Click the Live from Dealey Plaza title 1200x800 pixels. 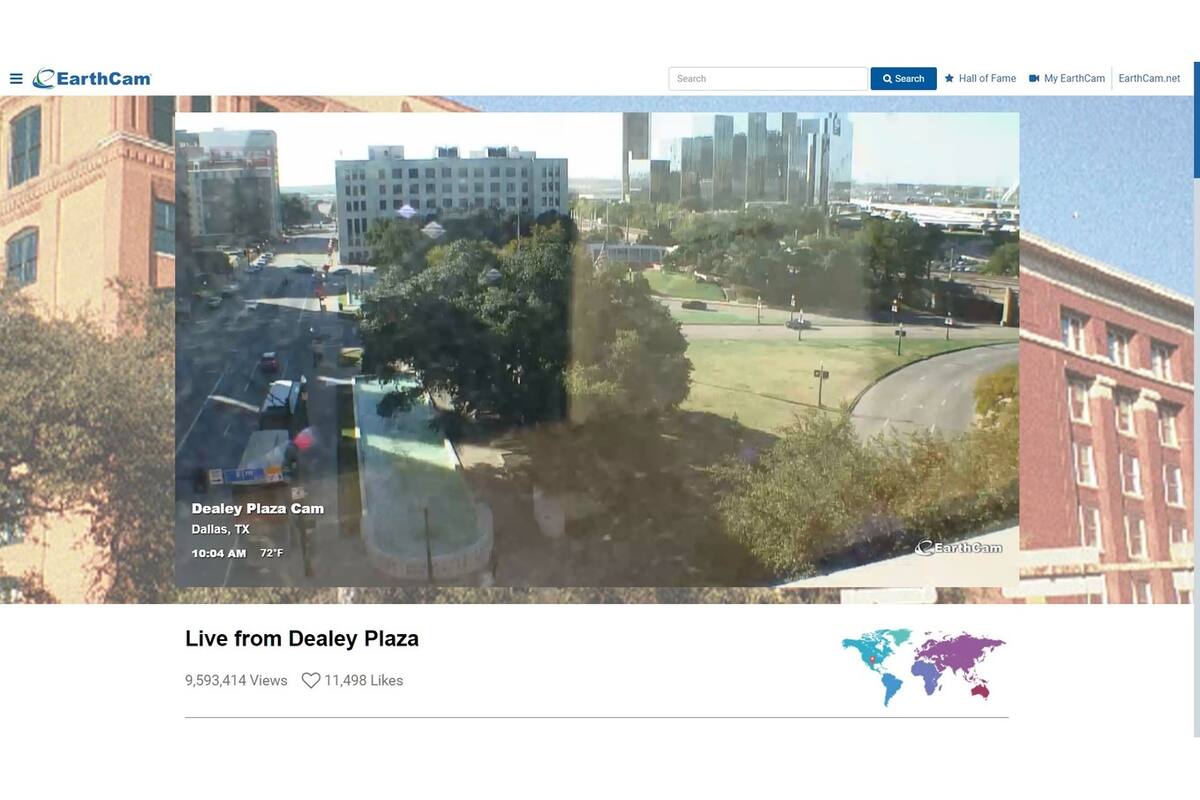click(x=301, y=639)
